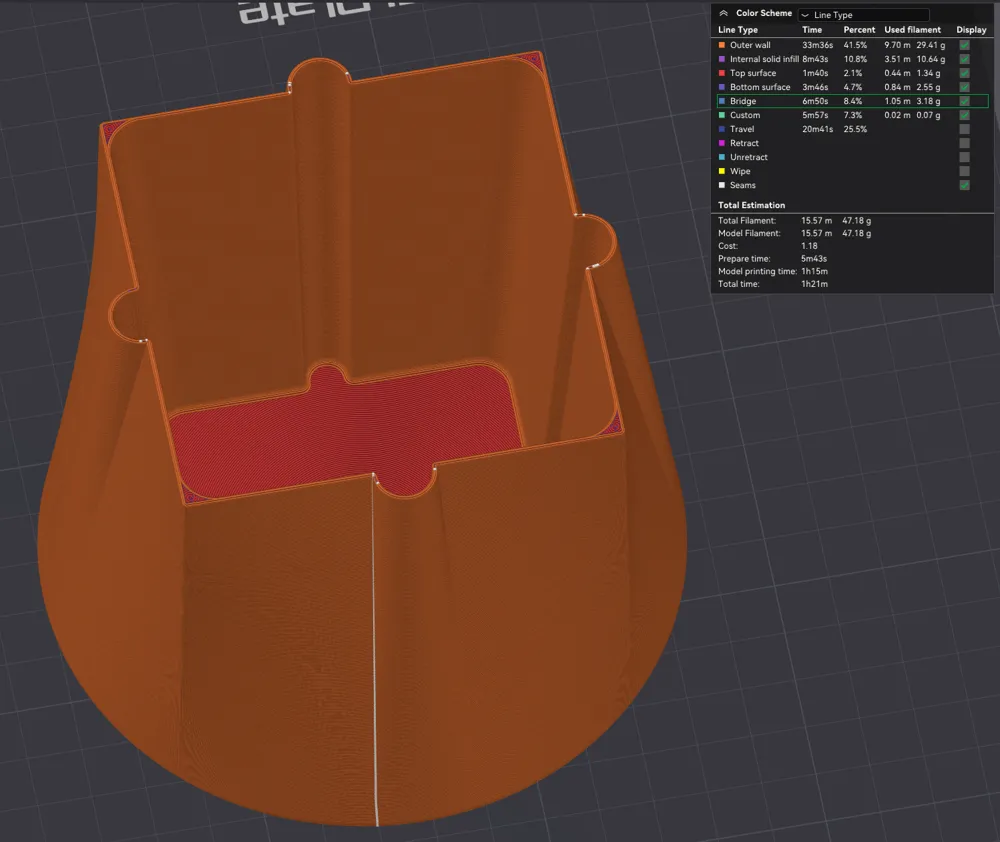The image size is (1000, 842).
Task: Click the Bridge color swatch
Action: pyautogui.click(x=722, y=101)
